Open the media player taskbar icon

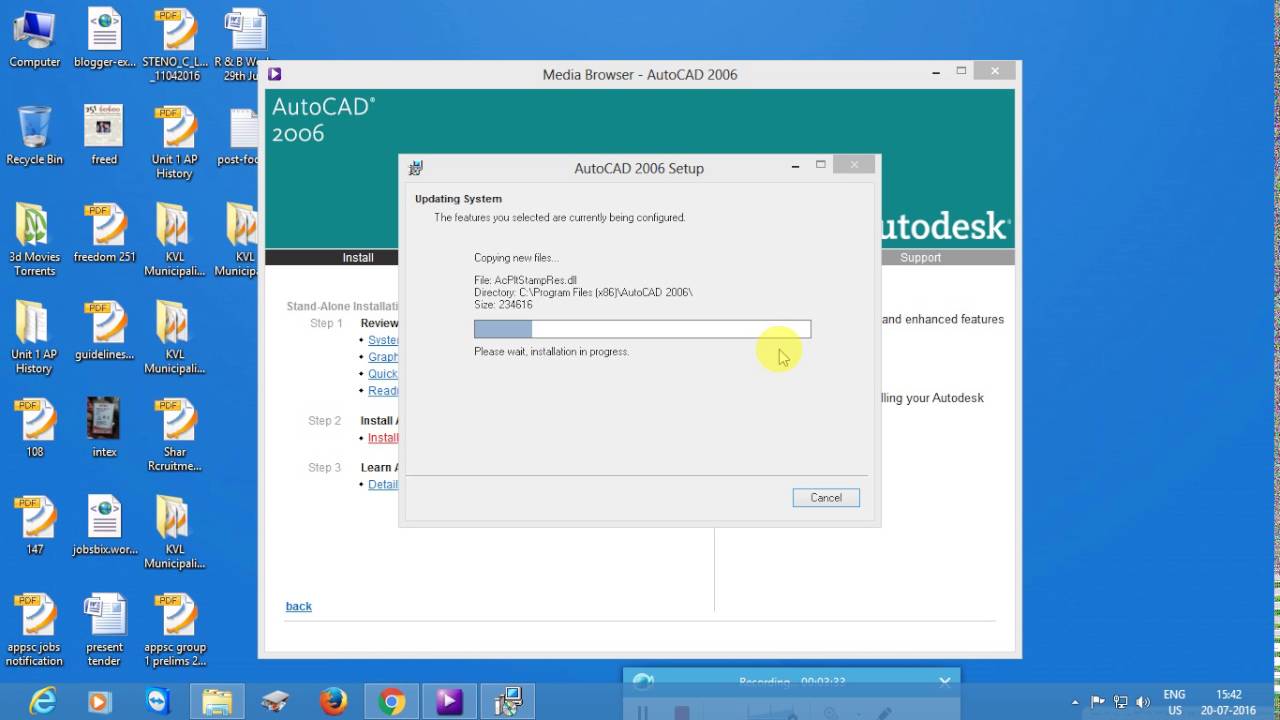pos(98,702)
